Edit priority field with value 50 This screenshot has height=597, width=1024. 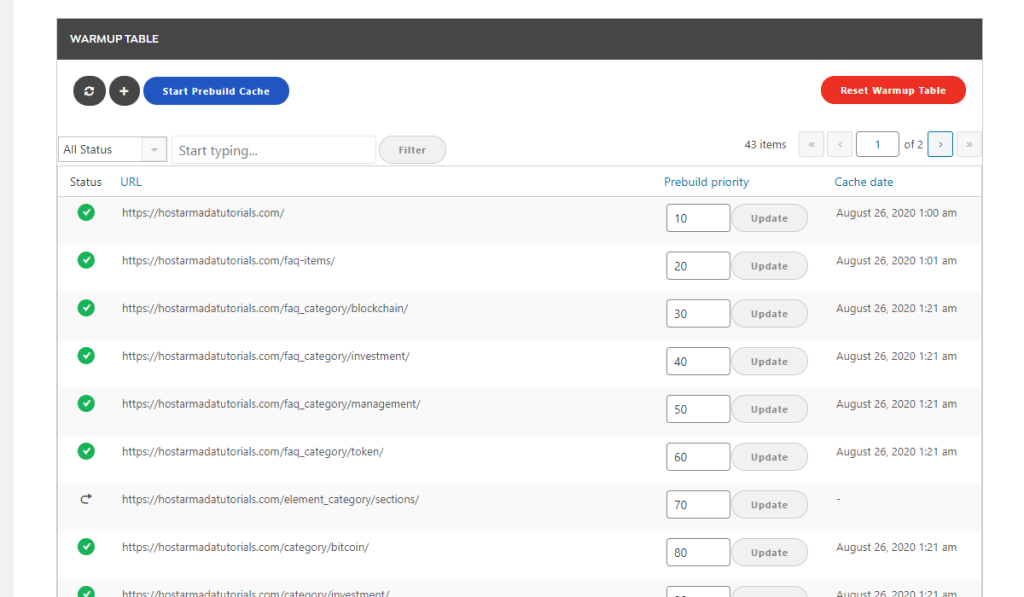698,408
